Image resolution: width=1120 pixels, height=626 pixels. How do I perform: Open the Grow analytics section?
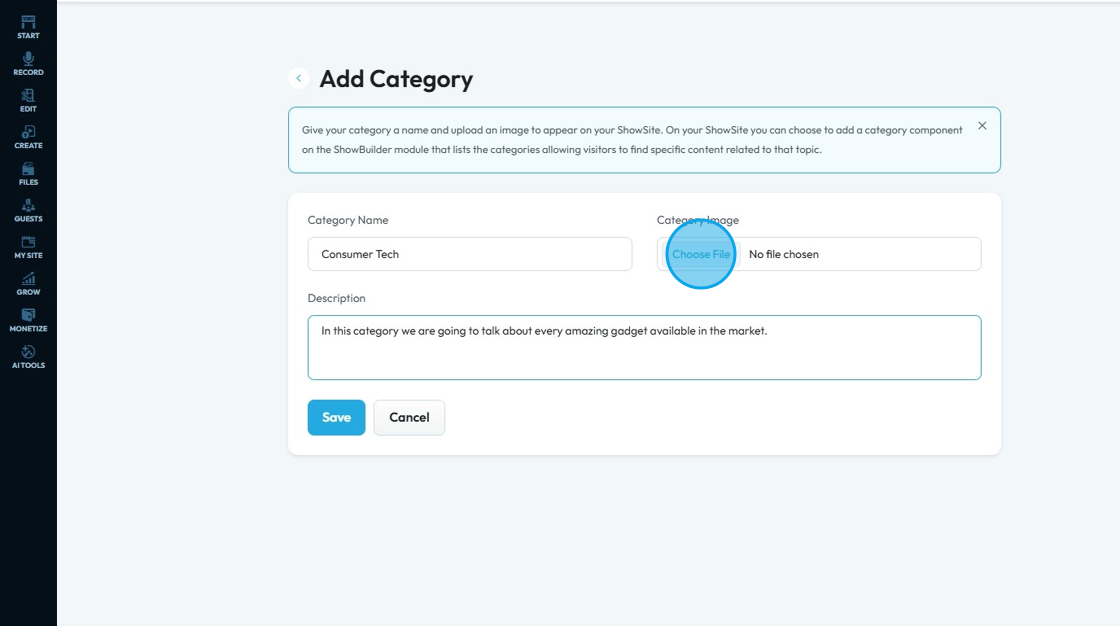click(28, 284)
